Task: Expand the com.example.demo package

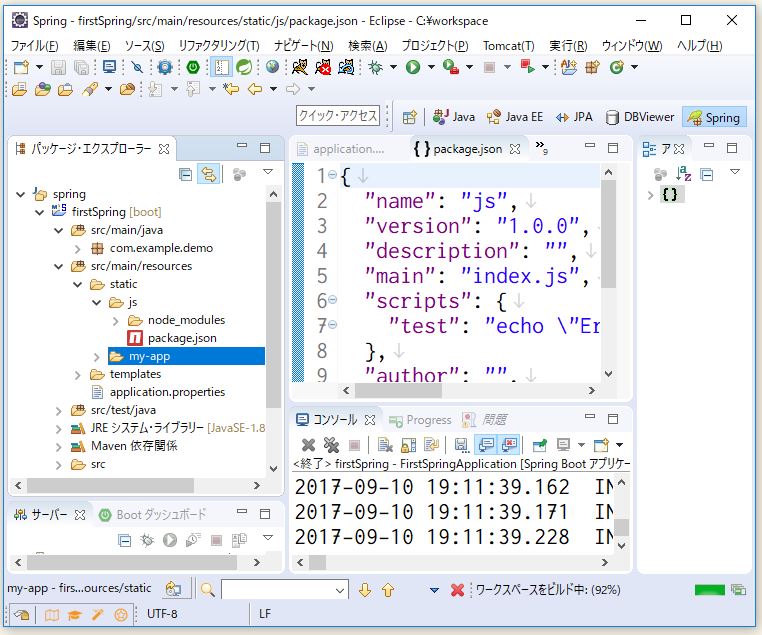Action: click(78, 249)
